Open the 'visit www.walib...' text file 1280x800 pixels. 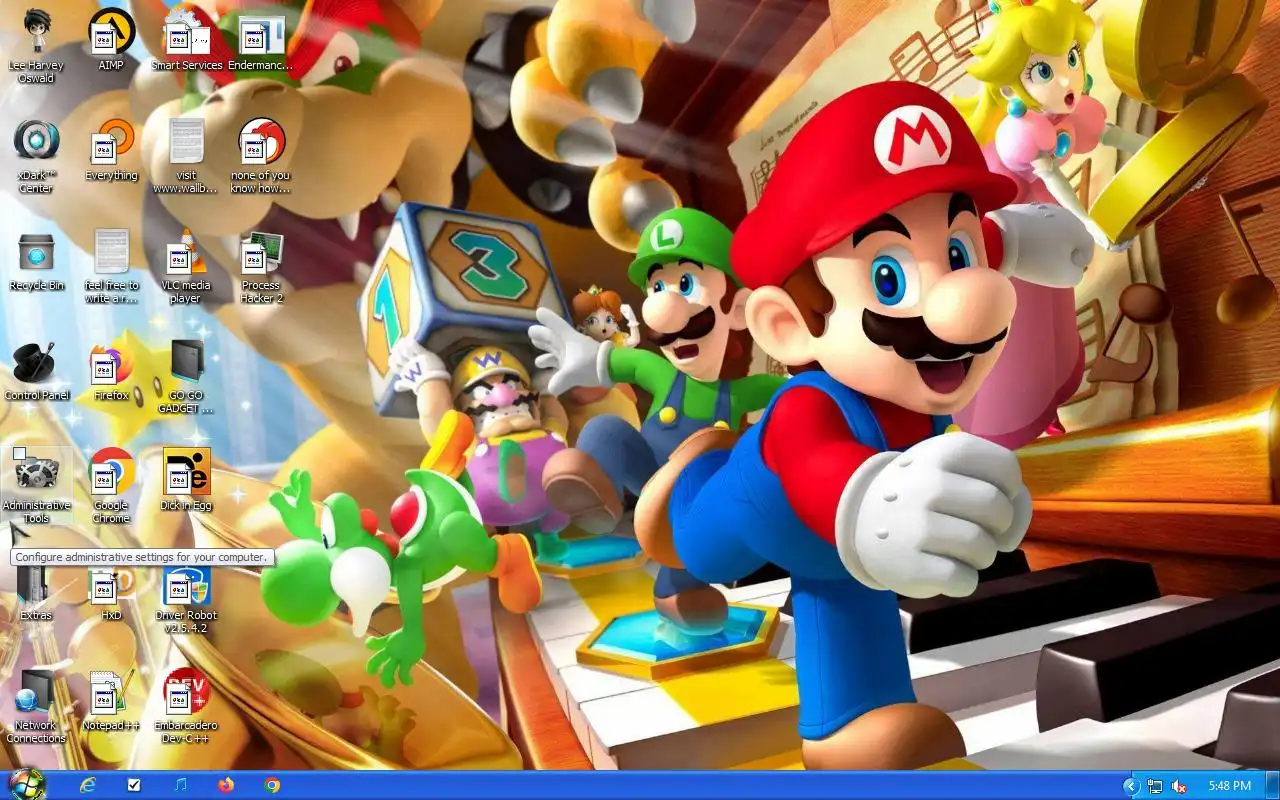pos(186,155)
